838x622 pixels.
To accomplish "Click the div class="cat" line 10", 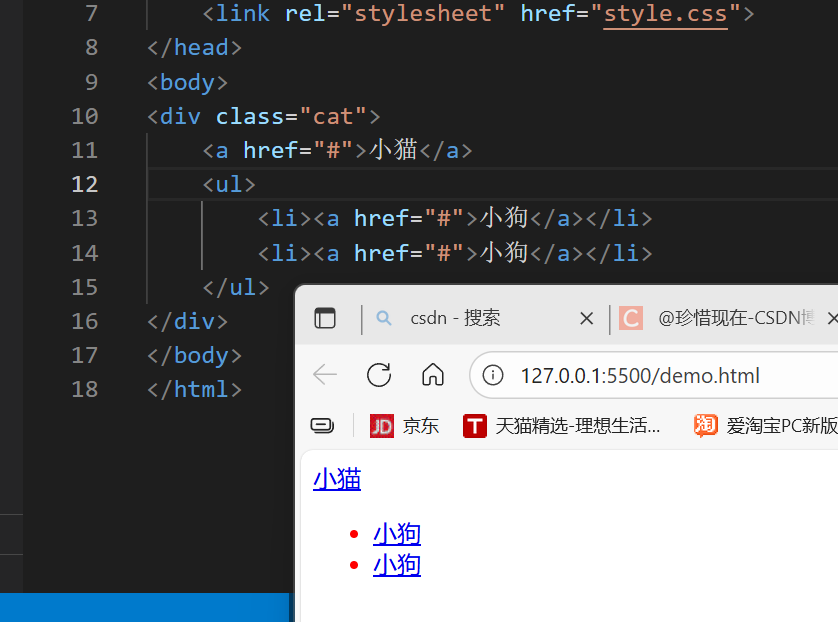I will pyautogui.click(x=263, y=116).
